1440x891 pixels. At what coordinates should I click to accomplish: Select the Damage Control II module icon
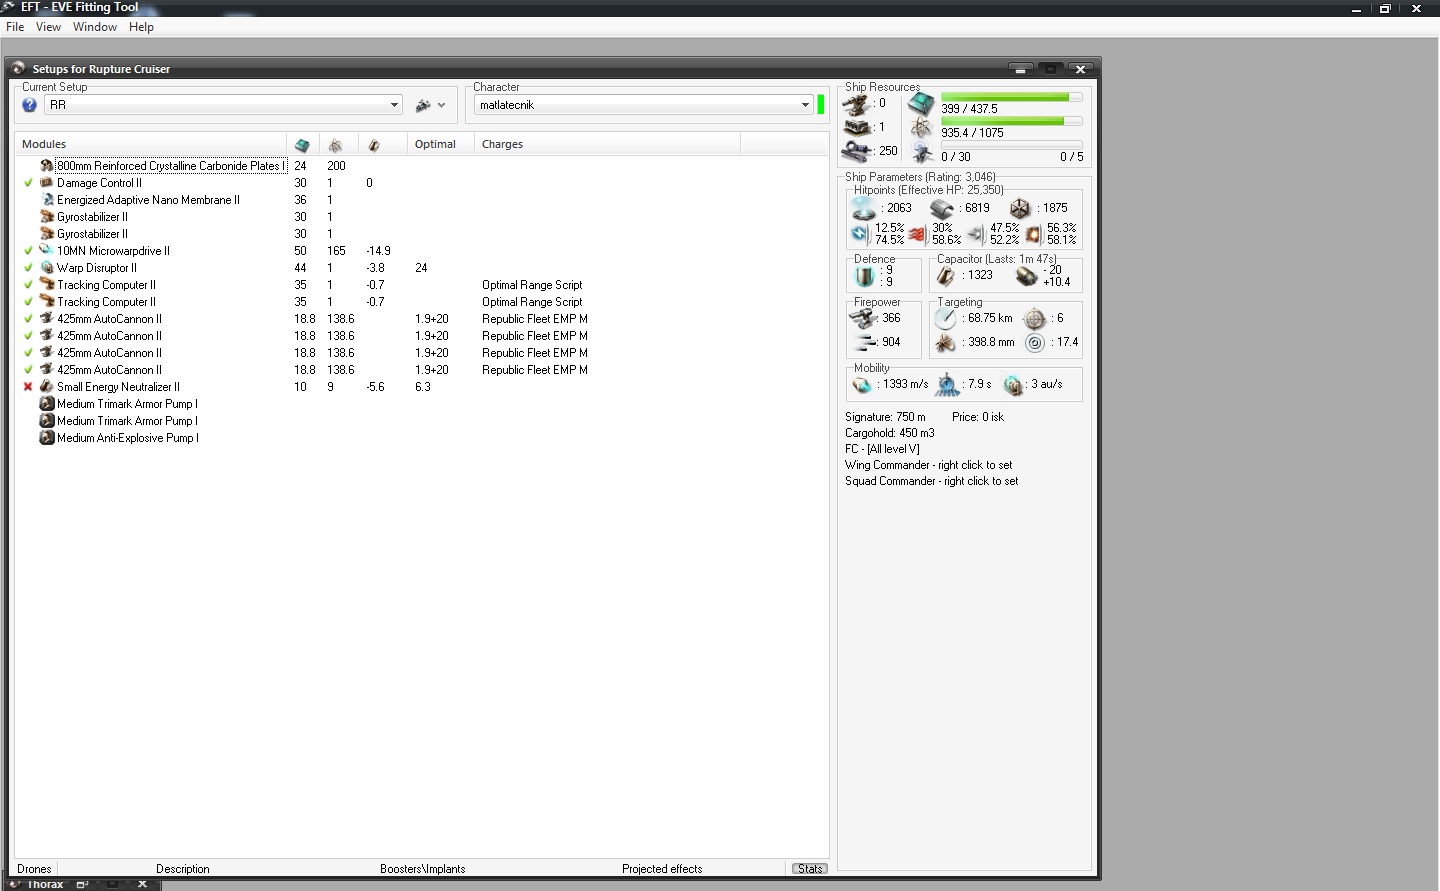(x=46, y=183)
